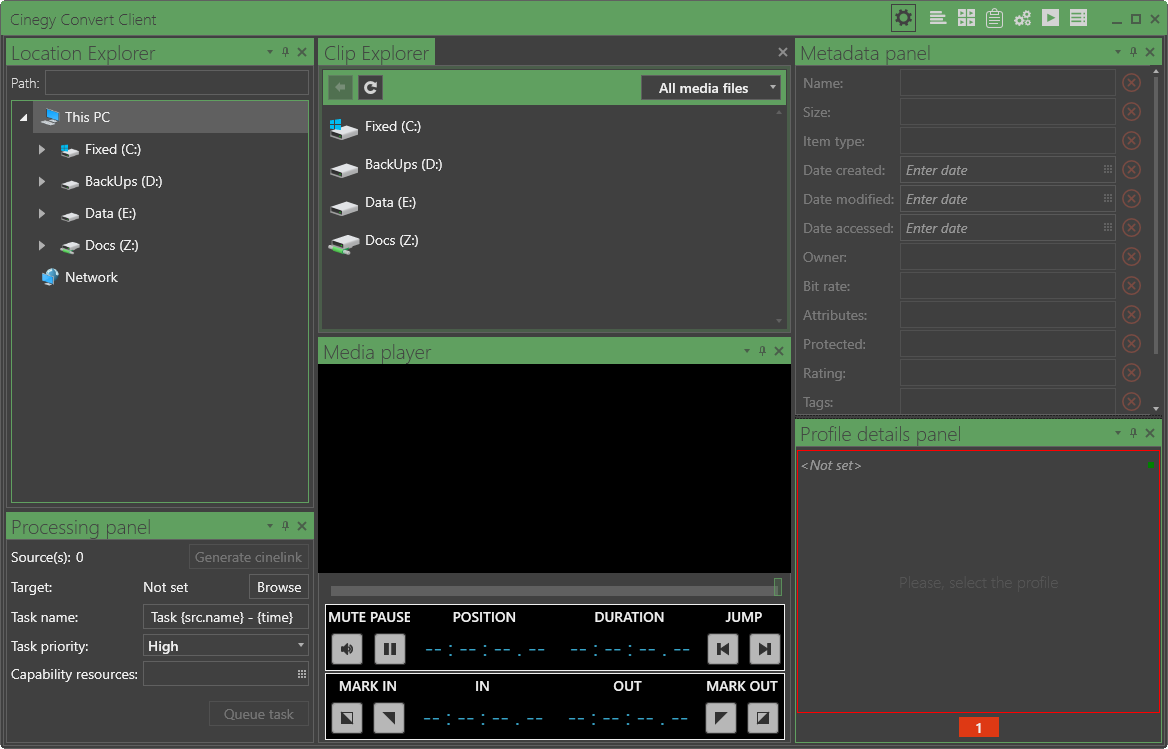The width and height of the screenshot is (1168, 749).
Task: Click the Pause button in Media player
Action: (390, 648)
